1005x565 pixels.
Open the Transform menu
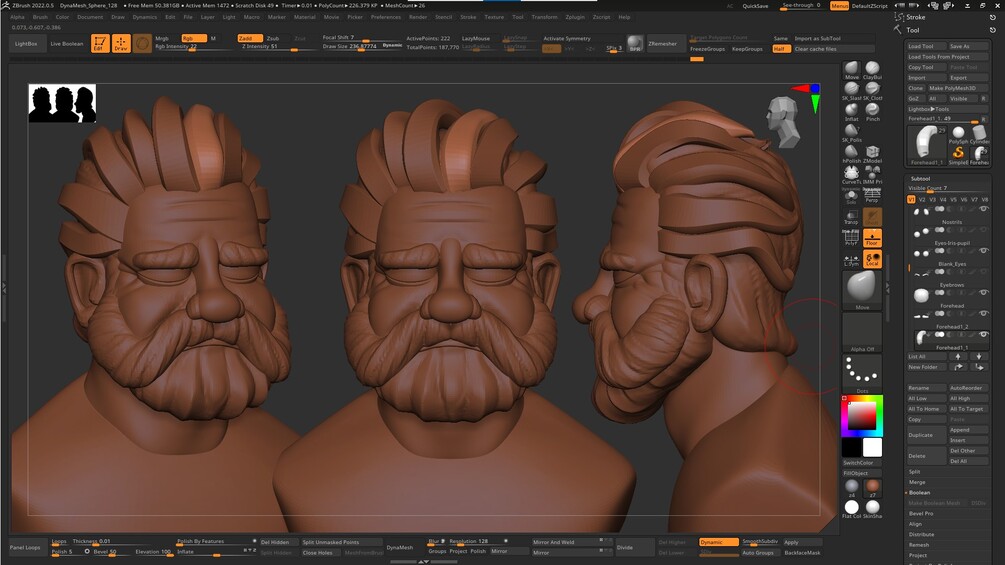(544, 17)
